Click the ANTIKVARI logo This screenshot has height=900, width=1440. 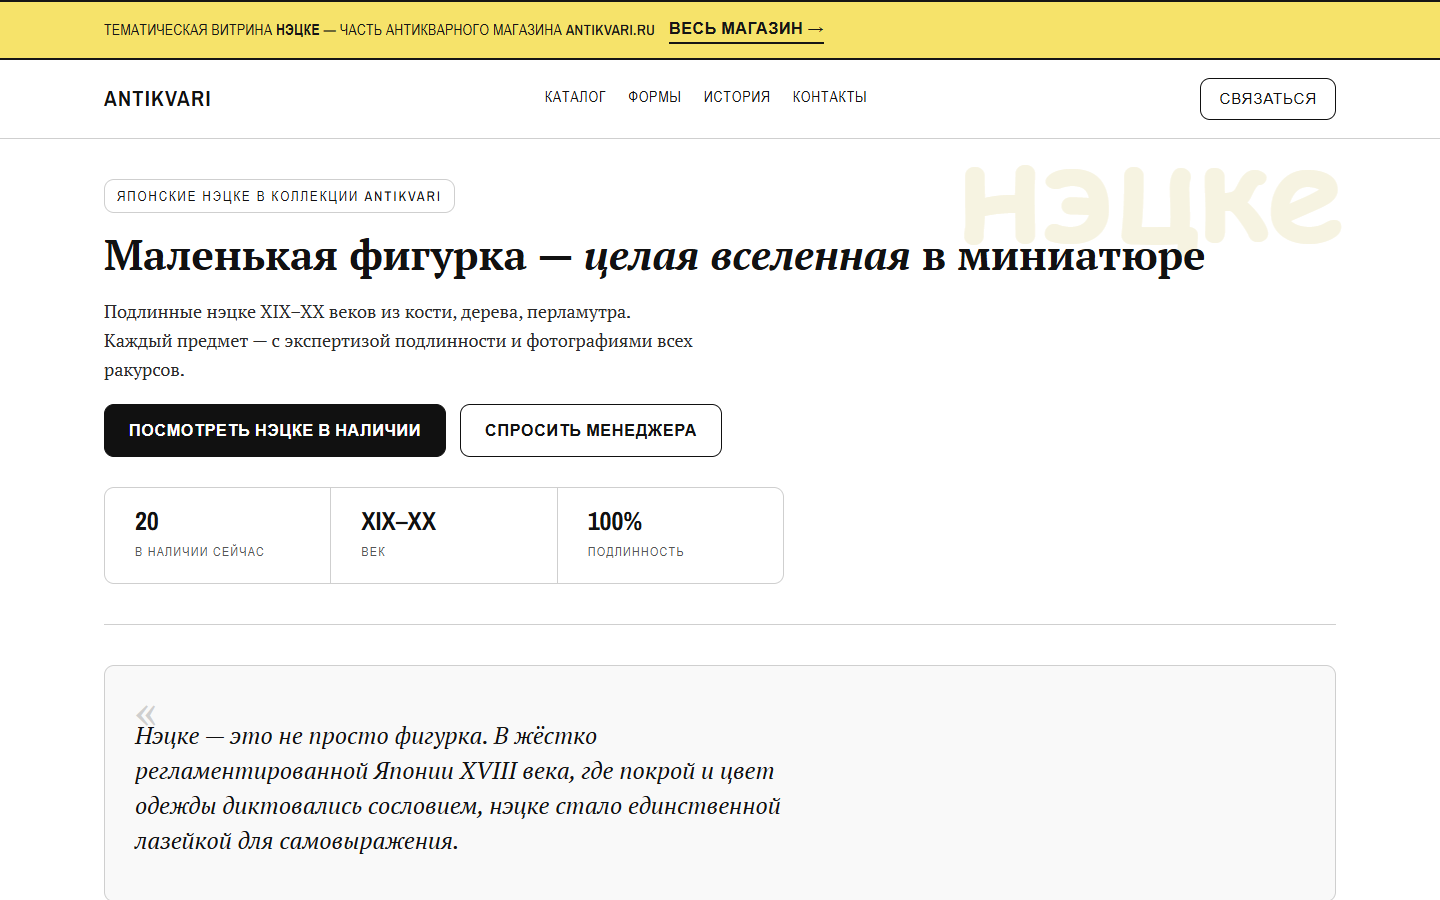157,99
